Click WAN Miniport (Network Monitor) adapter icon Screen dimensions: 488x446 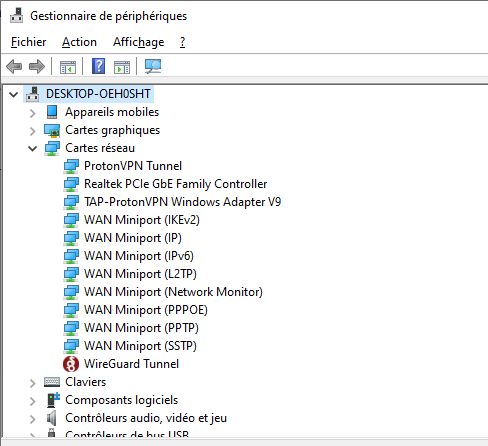pos(71,292)
